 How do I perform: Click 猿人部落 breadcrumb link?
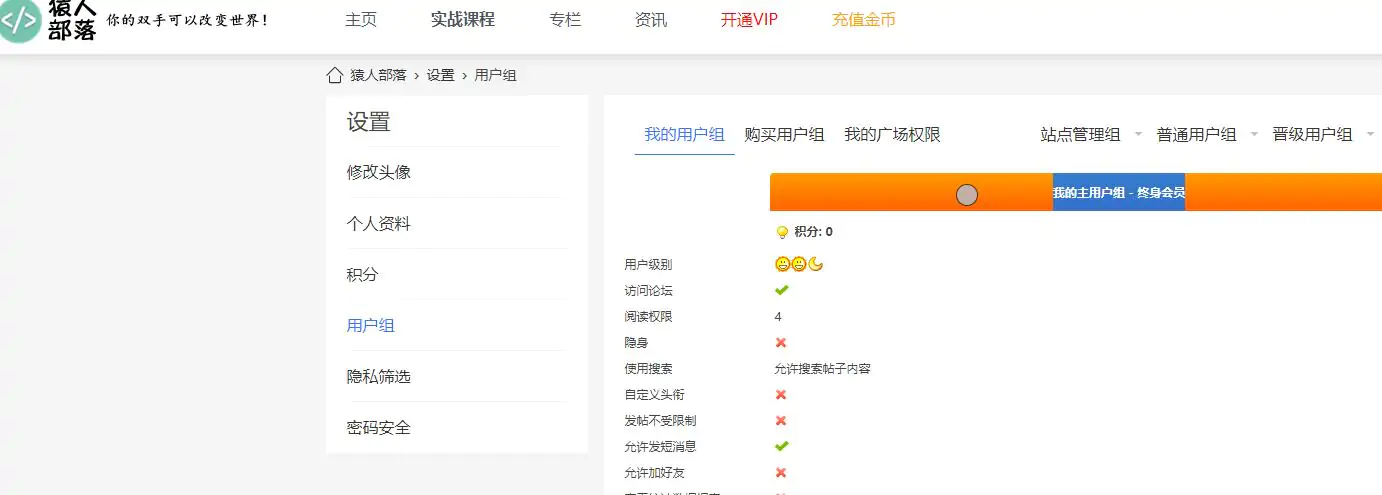point(378,75)
